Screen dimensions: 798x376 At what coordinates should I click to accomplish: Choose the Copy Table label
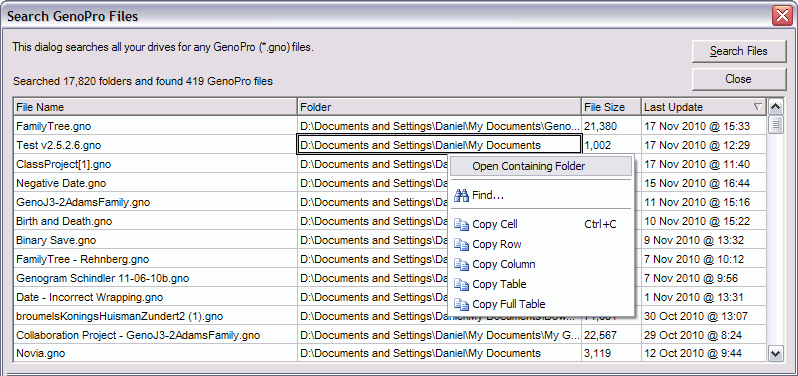point(499,284)
